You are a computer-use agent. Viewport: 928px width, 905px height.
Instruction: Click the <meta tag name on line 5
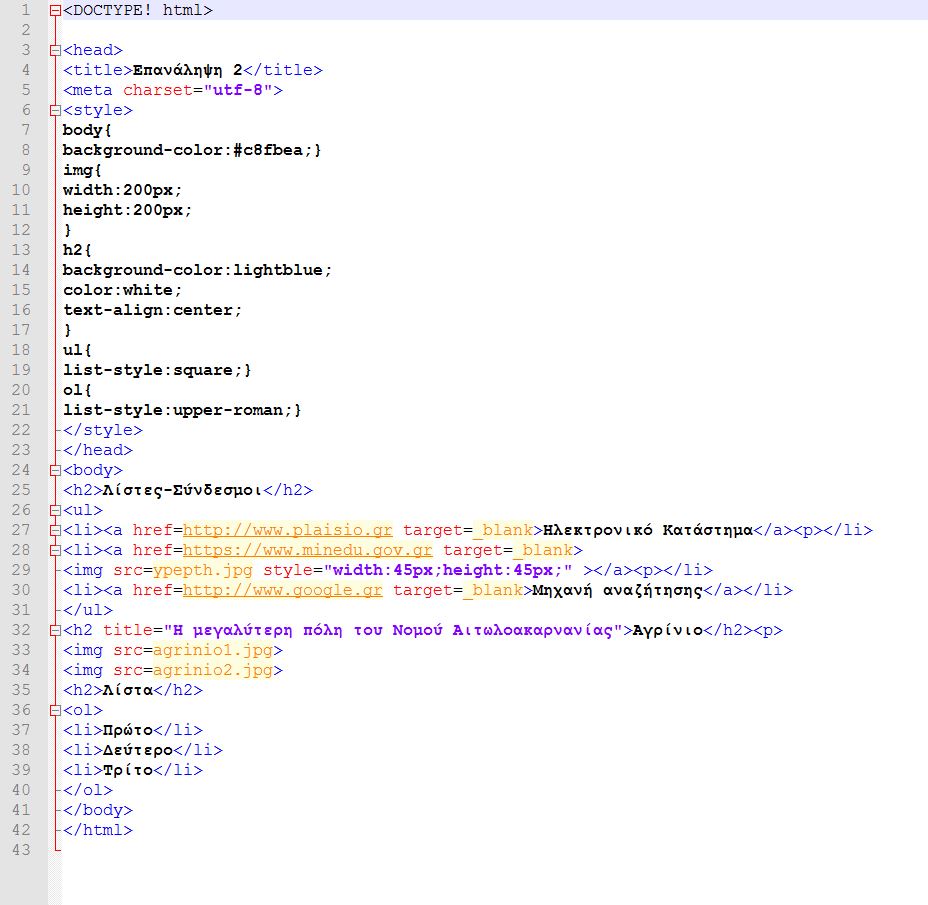tap(88, 90)
